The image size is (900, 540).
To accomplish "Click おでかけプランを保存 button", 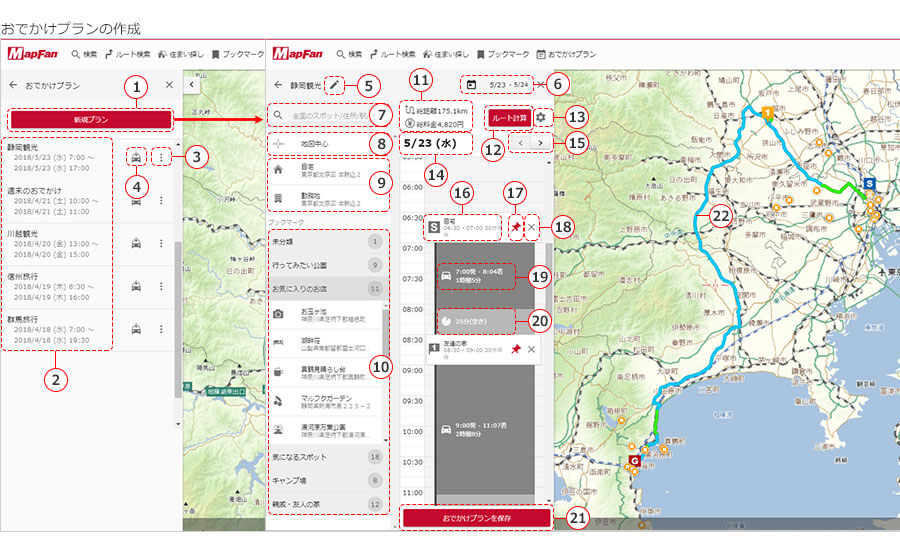I will click(x=476, y=518).
